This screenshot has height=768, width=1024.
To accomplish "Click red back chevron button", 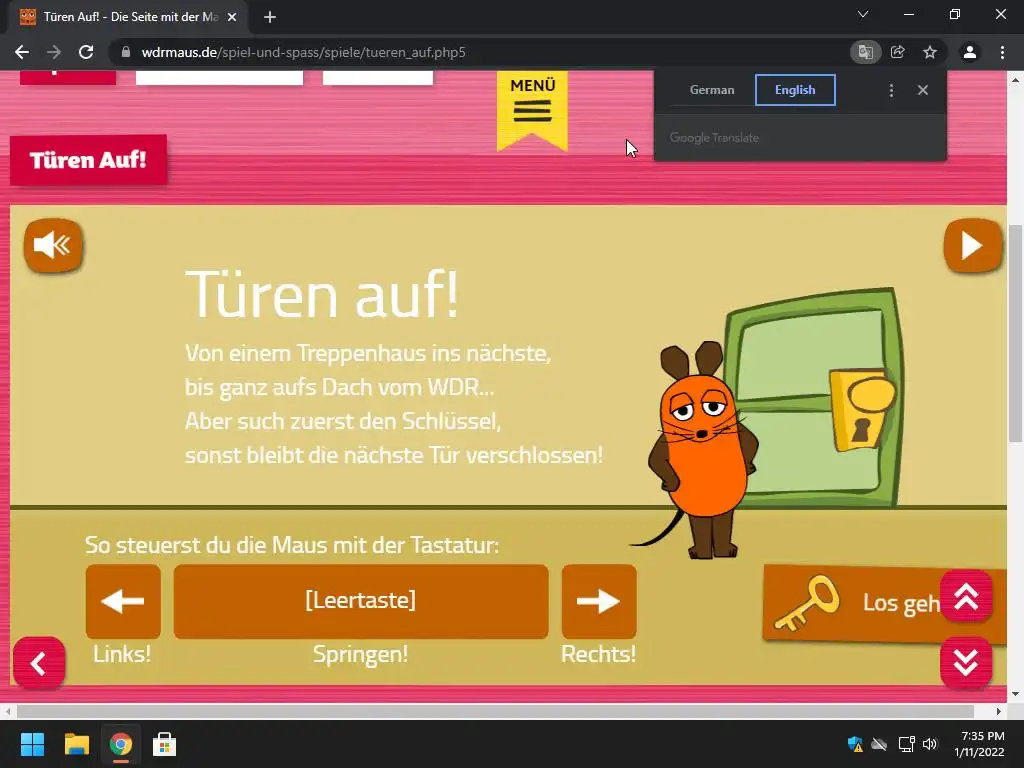I will pos(39,664).
